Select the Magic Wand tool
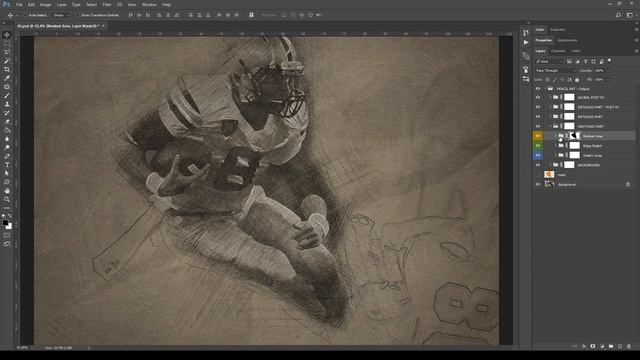 coord(7,61)
